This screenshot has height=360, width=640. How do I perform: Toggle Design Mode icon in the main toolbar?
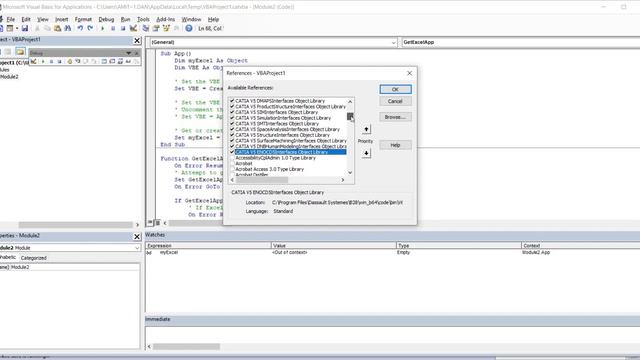tap(133, 29)
